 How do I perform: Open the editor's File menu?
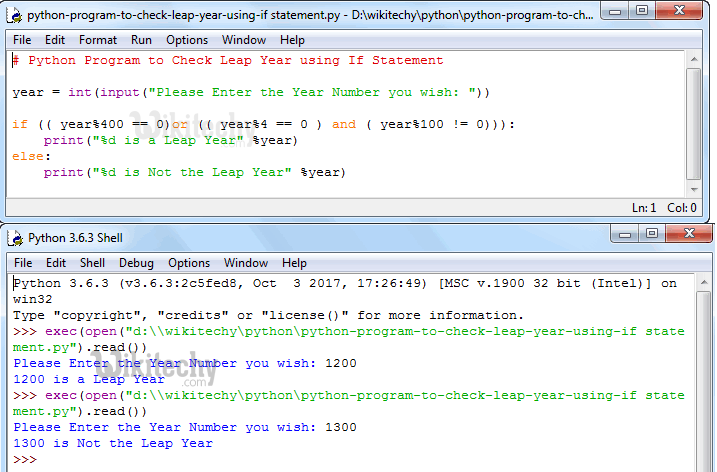22,40
